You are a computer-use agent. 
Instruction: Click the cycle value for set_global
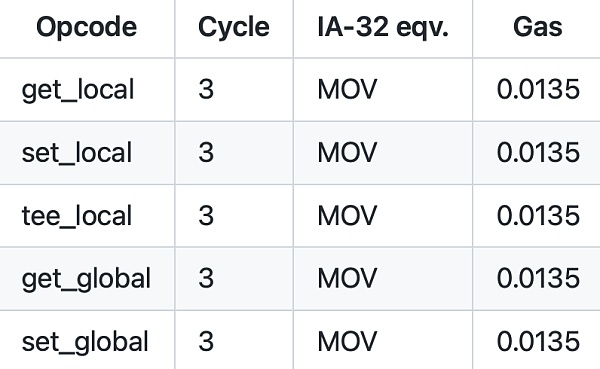pyautogui.click(x=206, y=341)
